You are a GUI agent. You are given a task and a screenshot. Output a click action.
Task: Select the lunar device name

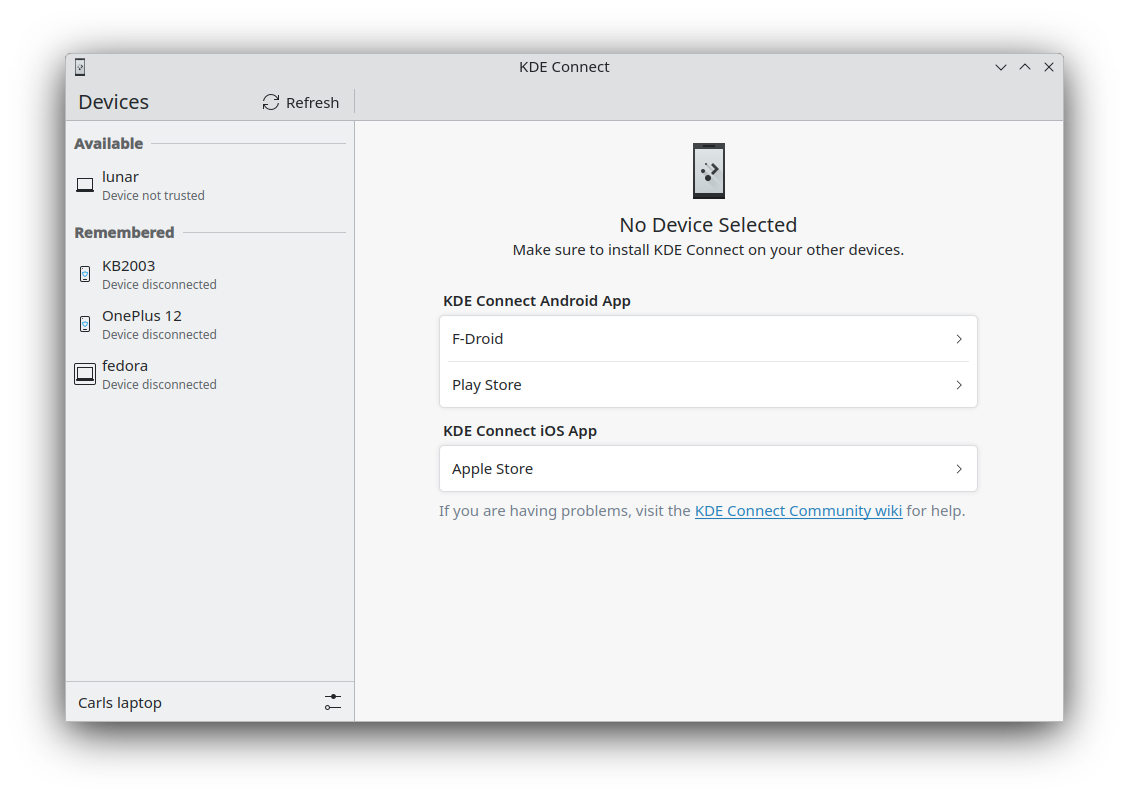120,176
